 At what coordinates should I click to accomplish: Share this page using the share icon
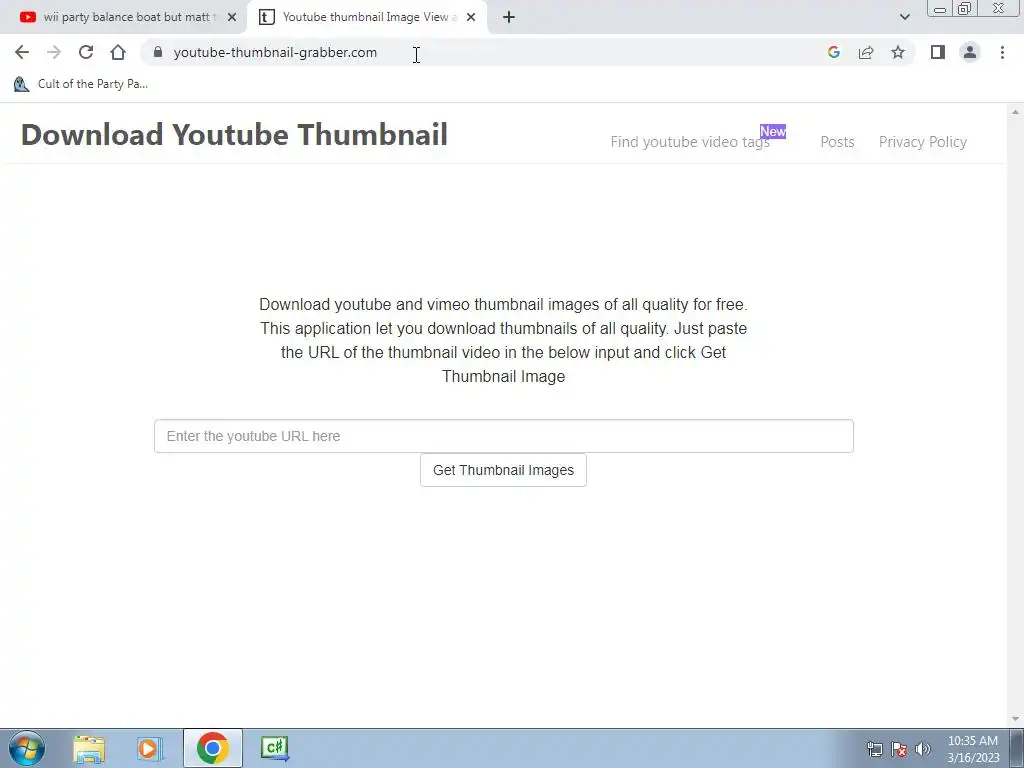866,52
